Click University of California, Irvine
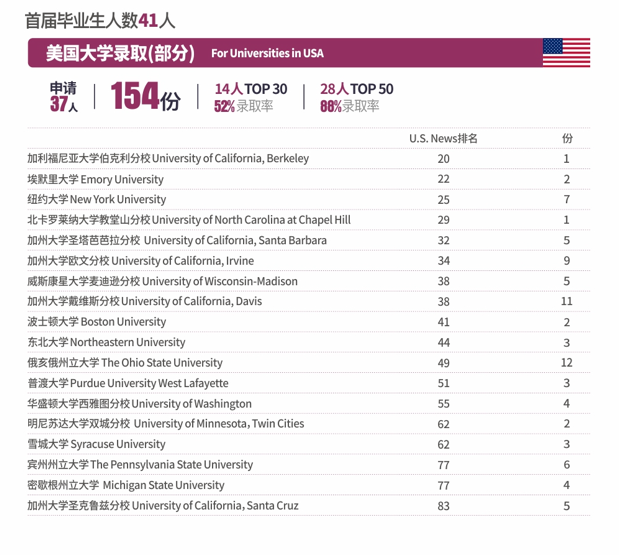 coord(183,261)
